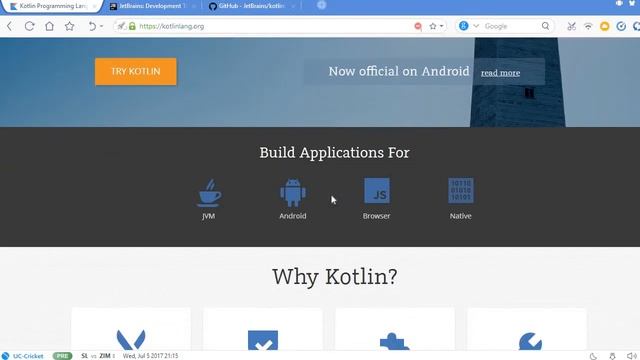Click the SL vs ZIM match text

pos(97,356)
